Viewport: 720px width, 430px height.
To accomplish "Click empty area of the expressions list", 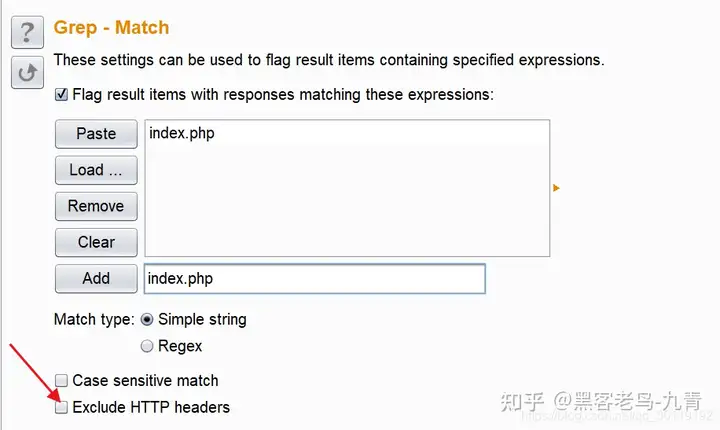I will pyautogui.click(x=346, y=210).
